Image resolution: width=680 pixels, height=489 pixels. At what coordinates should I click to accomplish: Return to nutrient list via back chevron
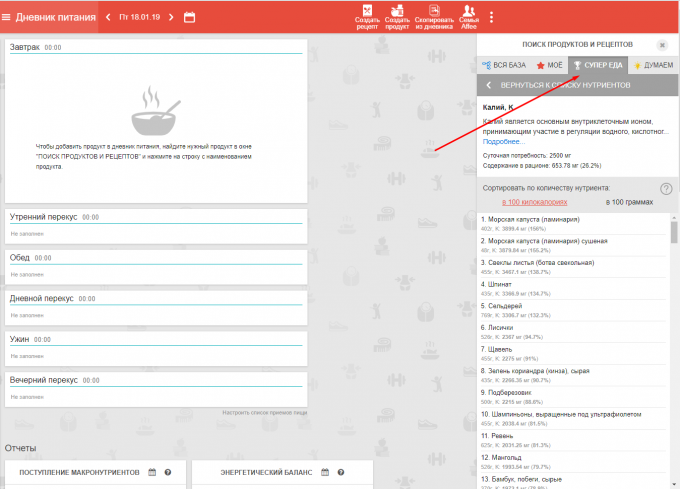pyautogui.click(x=490, y=85)
